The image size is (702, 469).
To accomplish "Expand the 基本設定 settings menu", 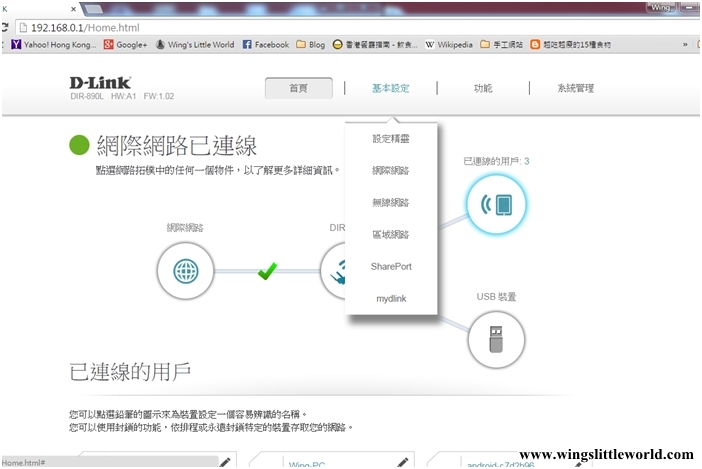I will (x=390, y=88).
